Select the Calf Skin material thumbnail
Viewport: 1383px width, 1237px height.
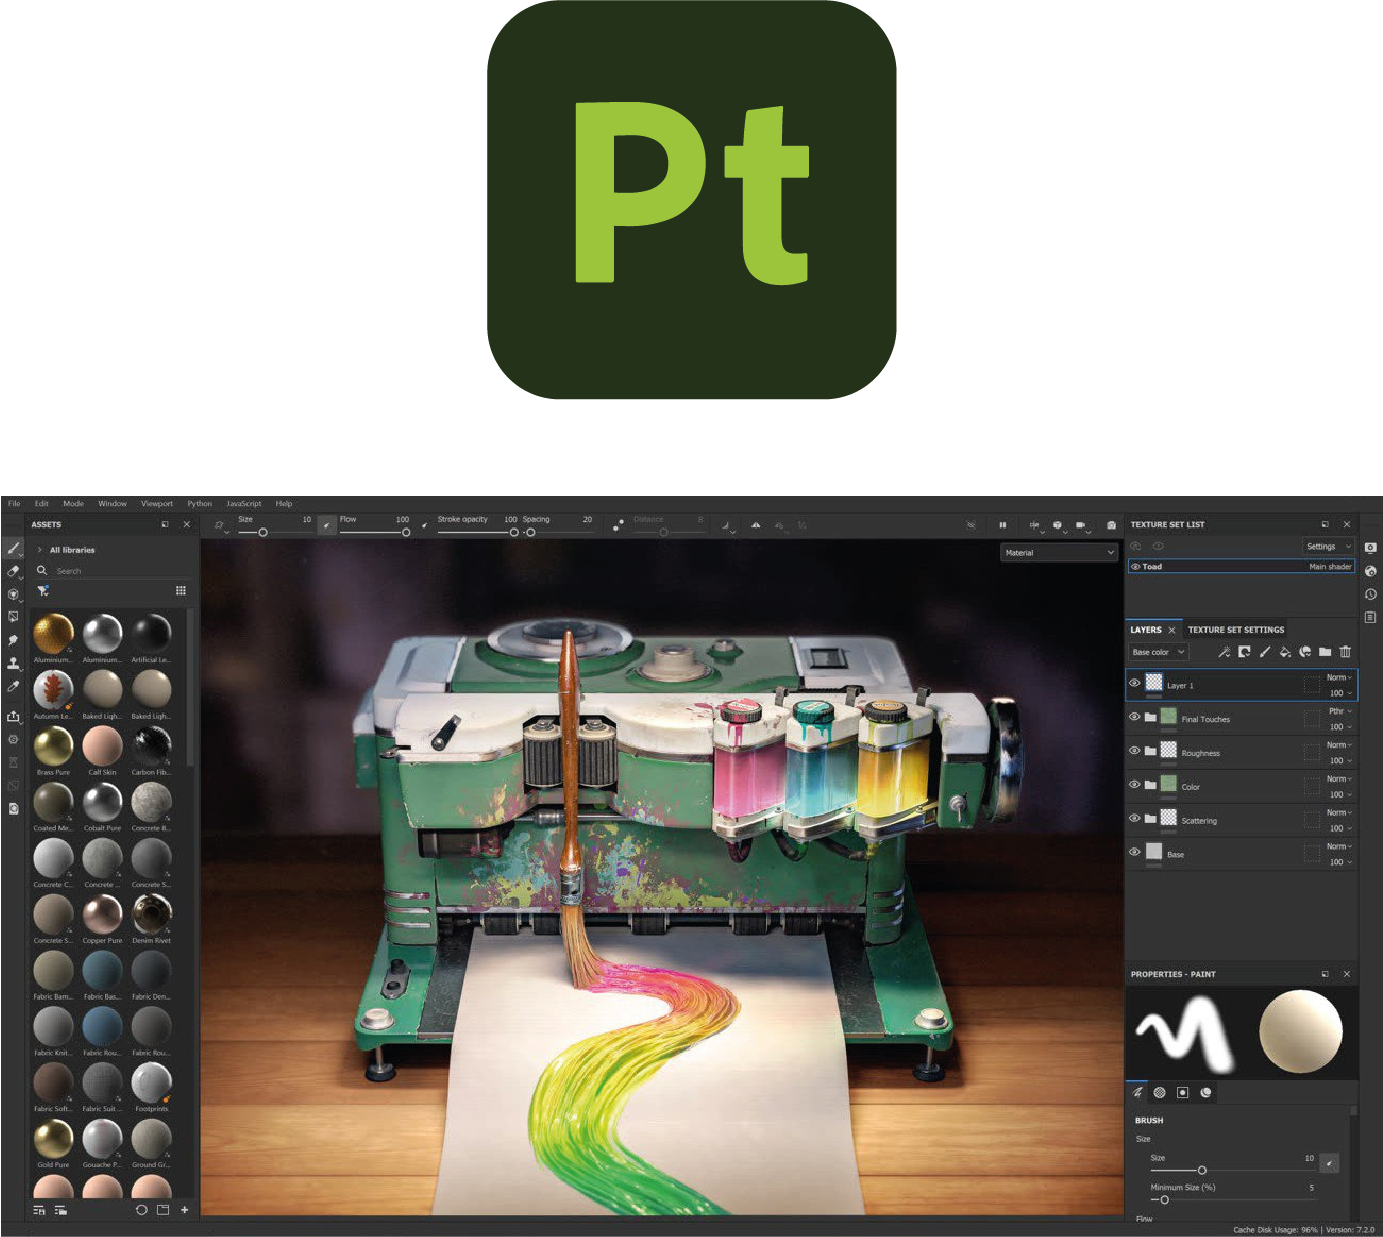102,746
